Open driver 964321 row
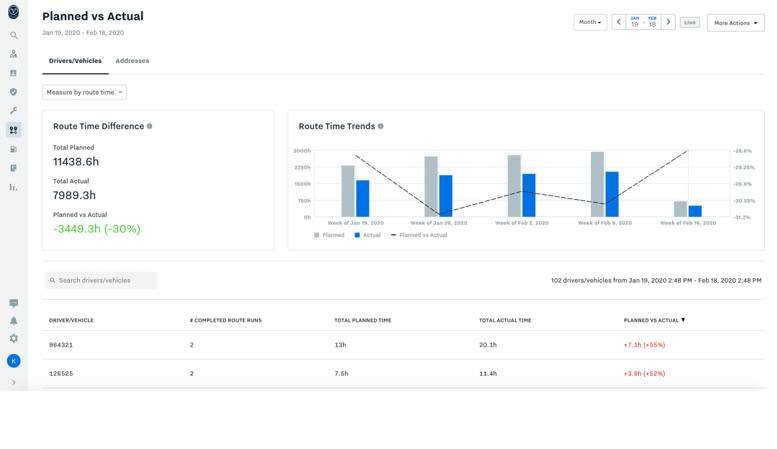This screenshot has width=777, height=449. [x=403, y=345]
